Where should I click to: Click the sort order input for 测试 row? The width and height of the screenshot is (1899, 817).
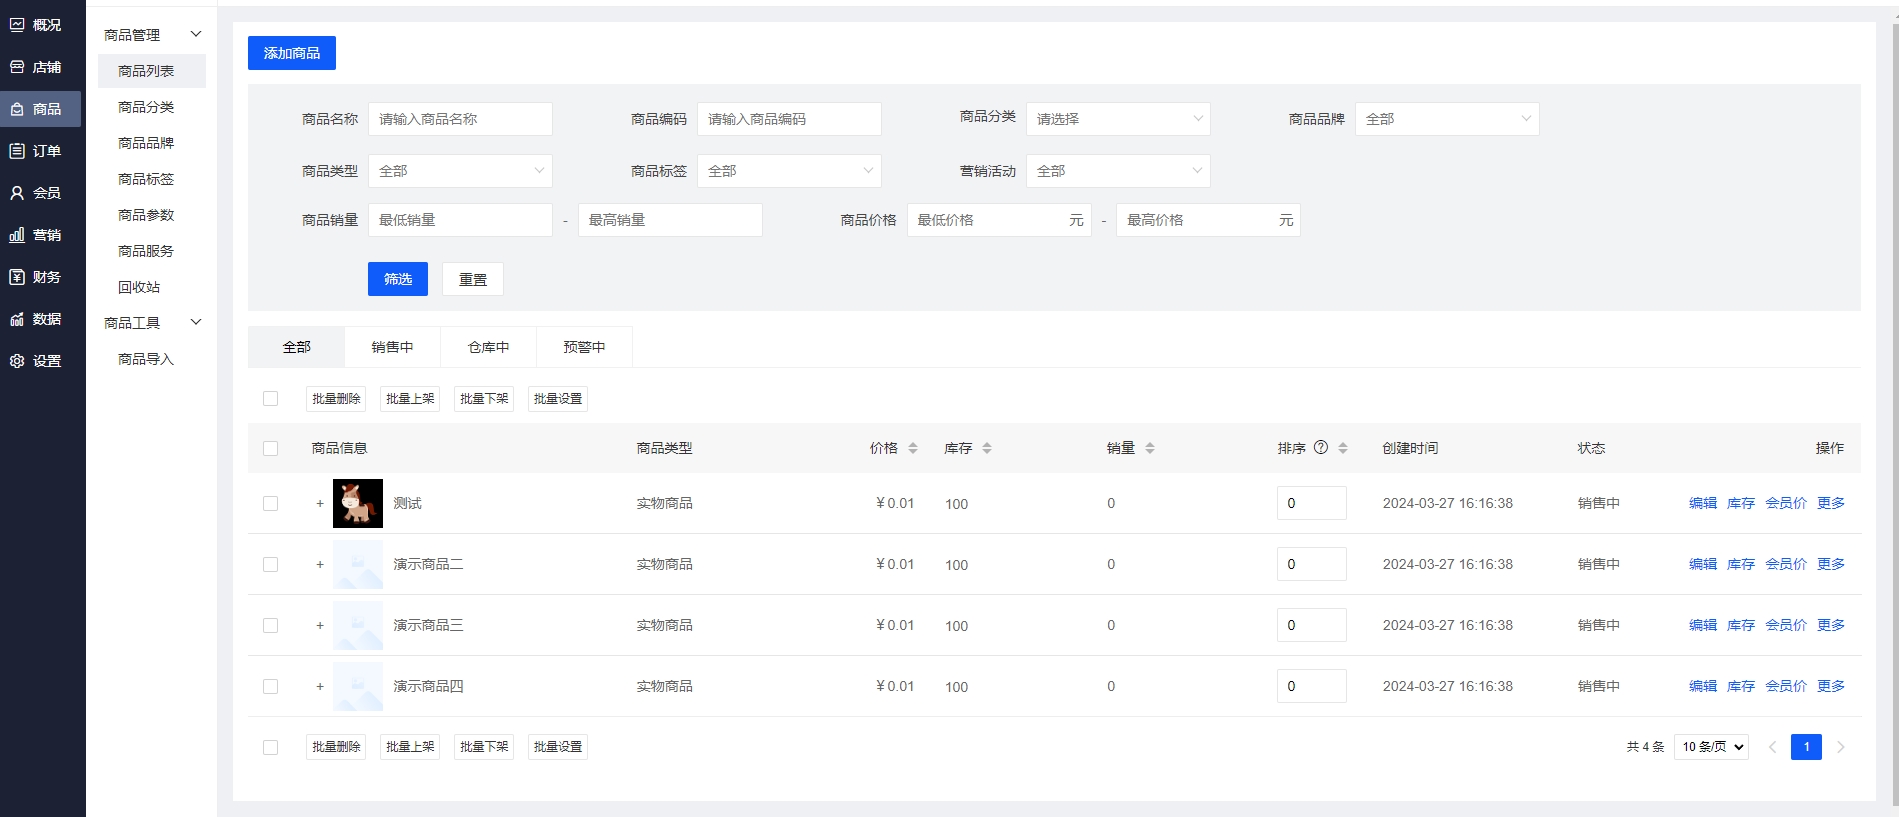pyautogui.click(x=1312, y=503)
